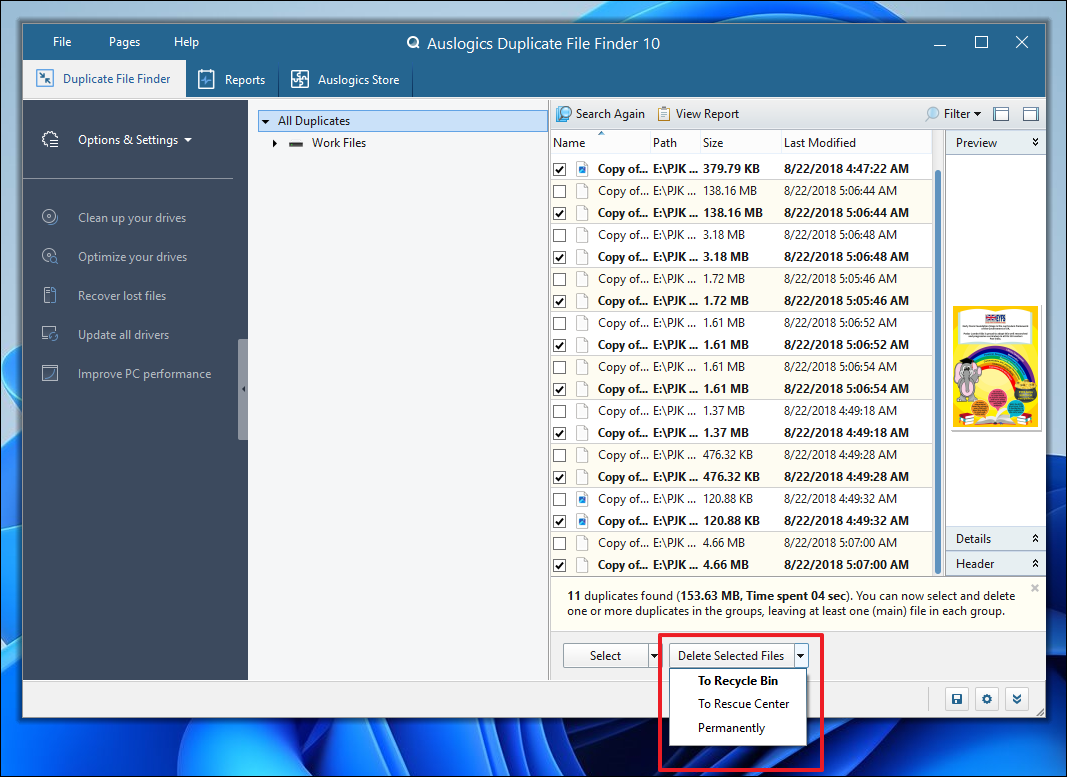Choose To Recycle Bin option
The width and height of the screenshot is (1067, 777).
(x=738, y=680)
